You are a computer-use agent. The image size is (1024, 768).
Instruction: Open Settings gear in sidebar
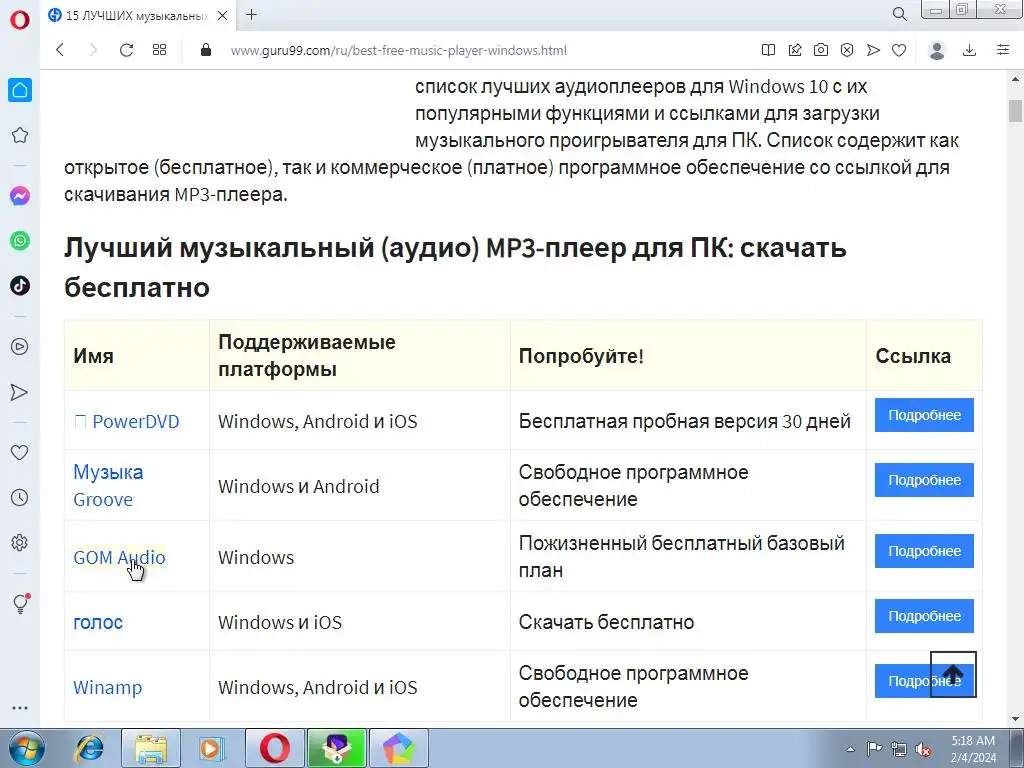[x=20, y=542]
